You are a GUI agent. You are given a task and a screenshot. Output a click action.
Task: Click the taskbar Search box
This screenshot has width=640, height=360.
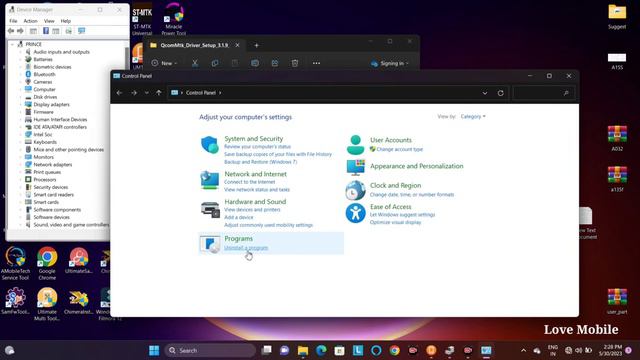pos(210,350)
